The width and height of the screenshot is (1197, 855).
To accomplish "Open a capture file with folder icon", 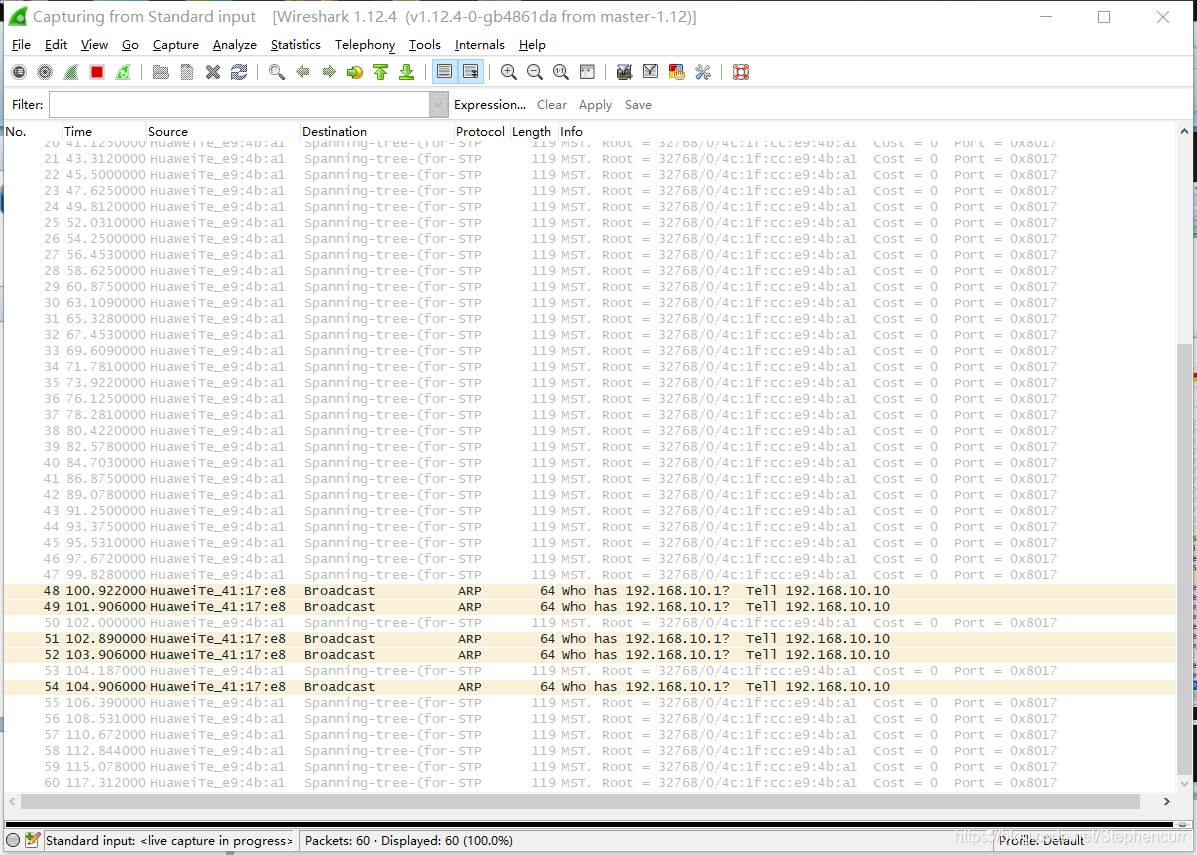I will tap(160, 72).
